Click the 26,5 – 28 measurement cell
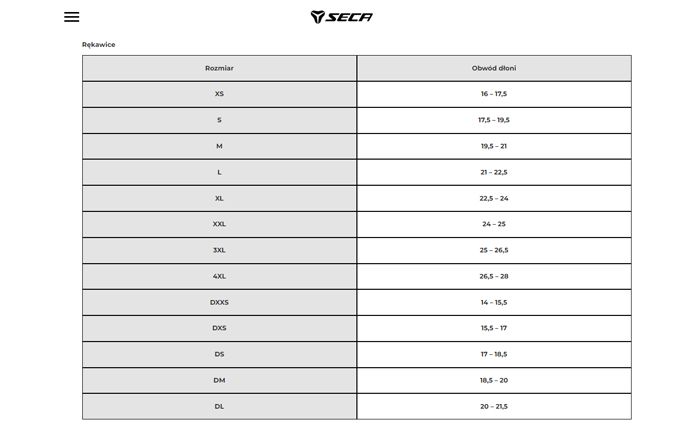The image size is (700, 432). pos(494,276)
